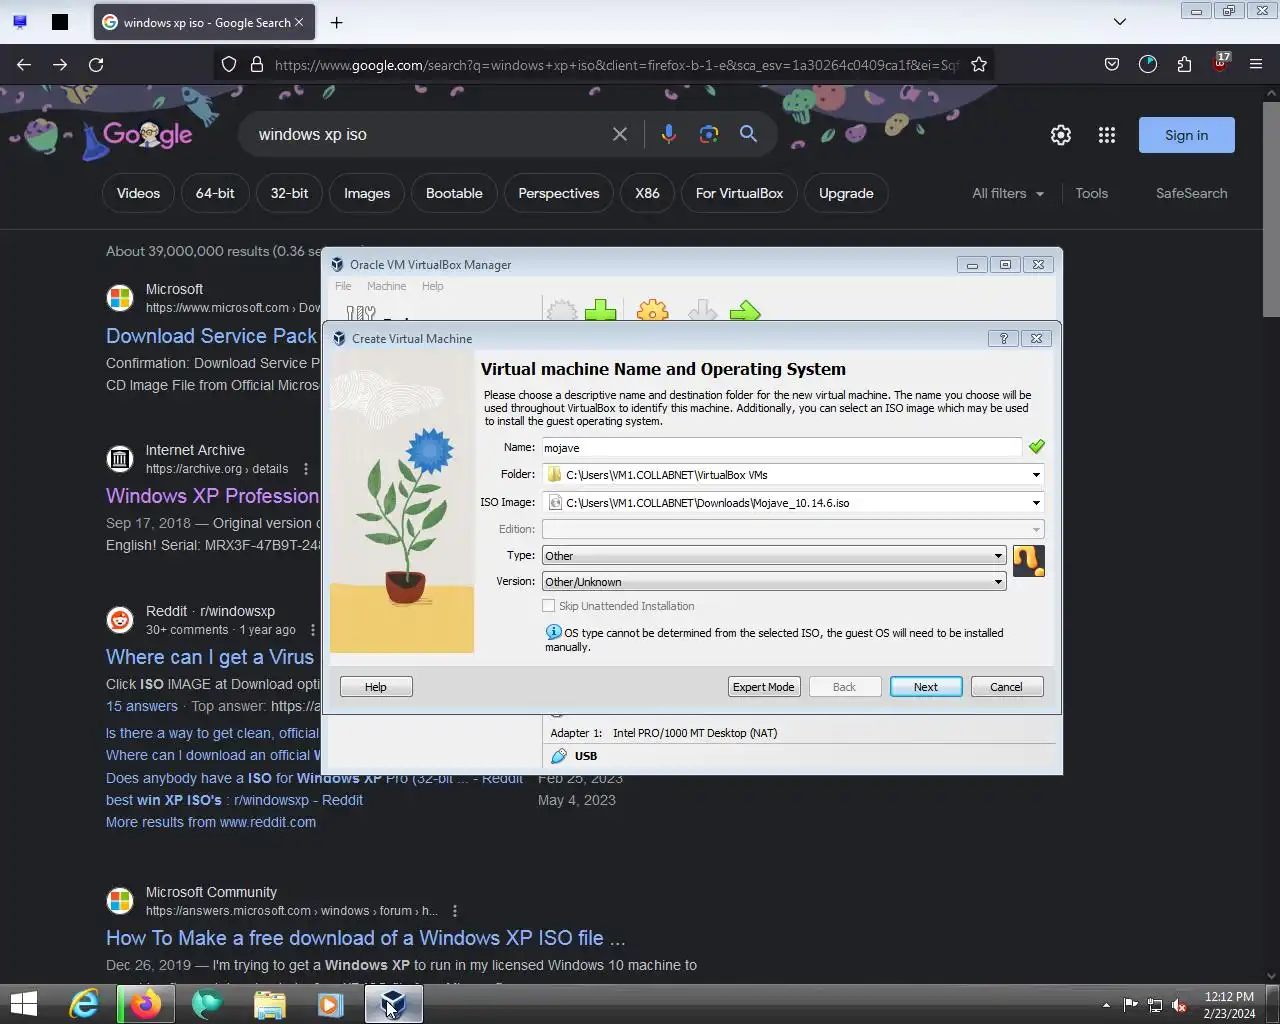Image resolution: width=1280 pixels, height=1024 pixels.
Task: Open the Version dropdown Other/Unknown
Action: pos(773,582)
